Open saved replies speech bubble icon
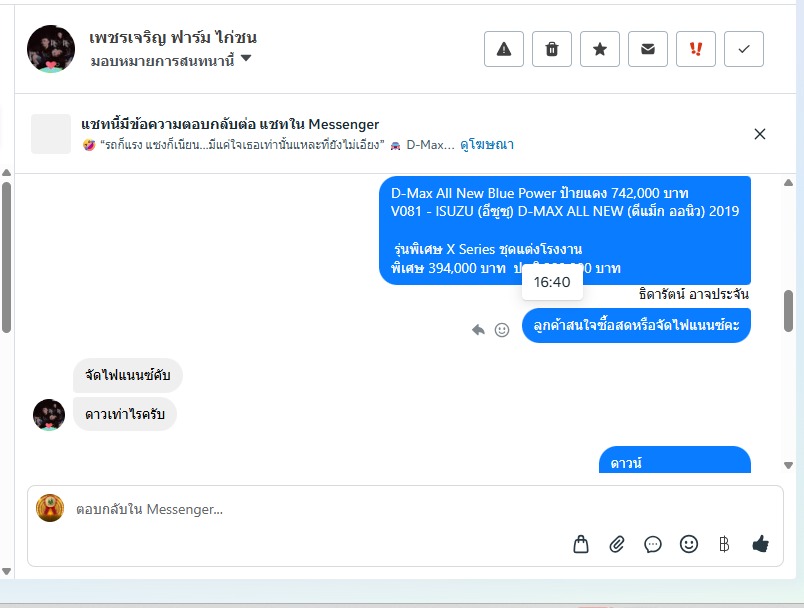Image resolution: width=804 pixels, height=608 pixels. [x=652, y=544]
